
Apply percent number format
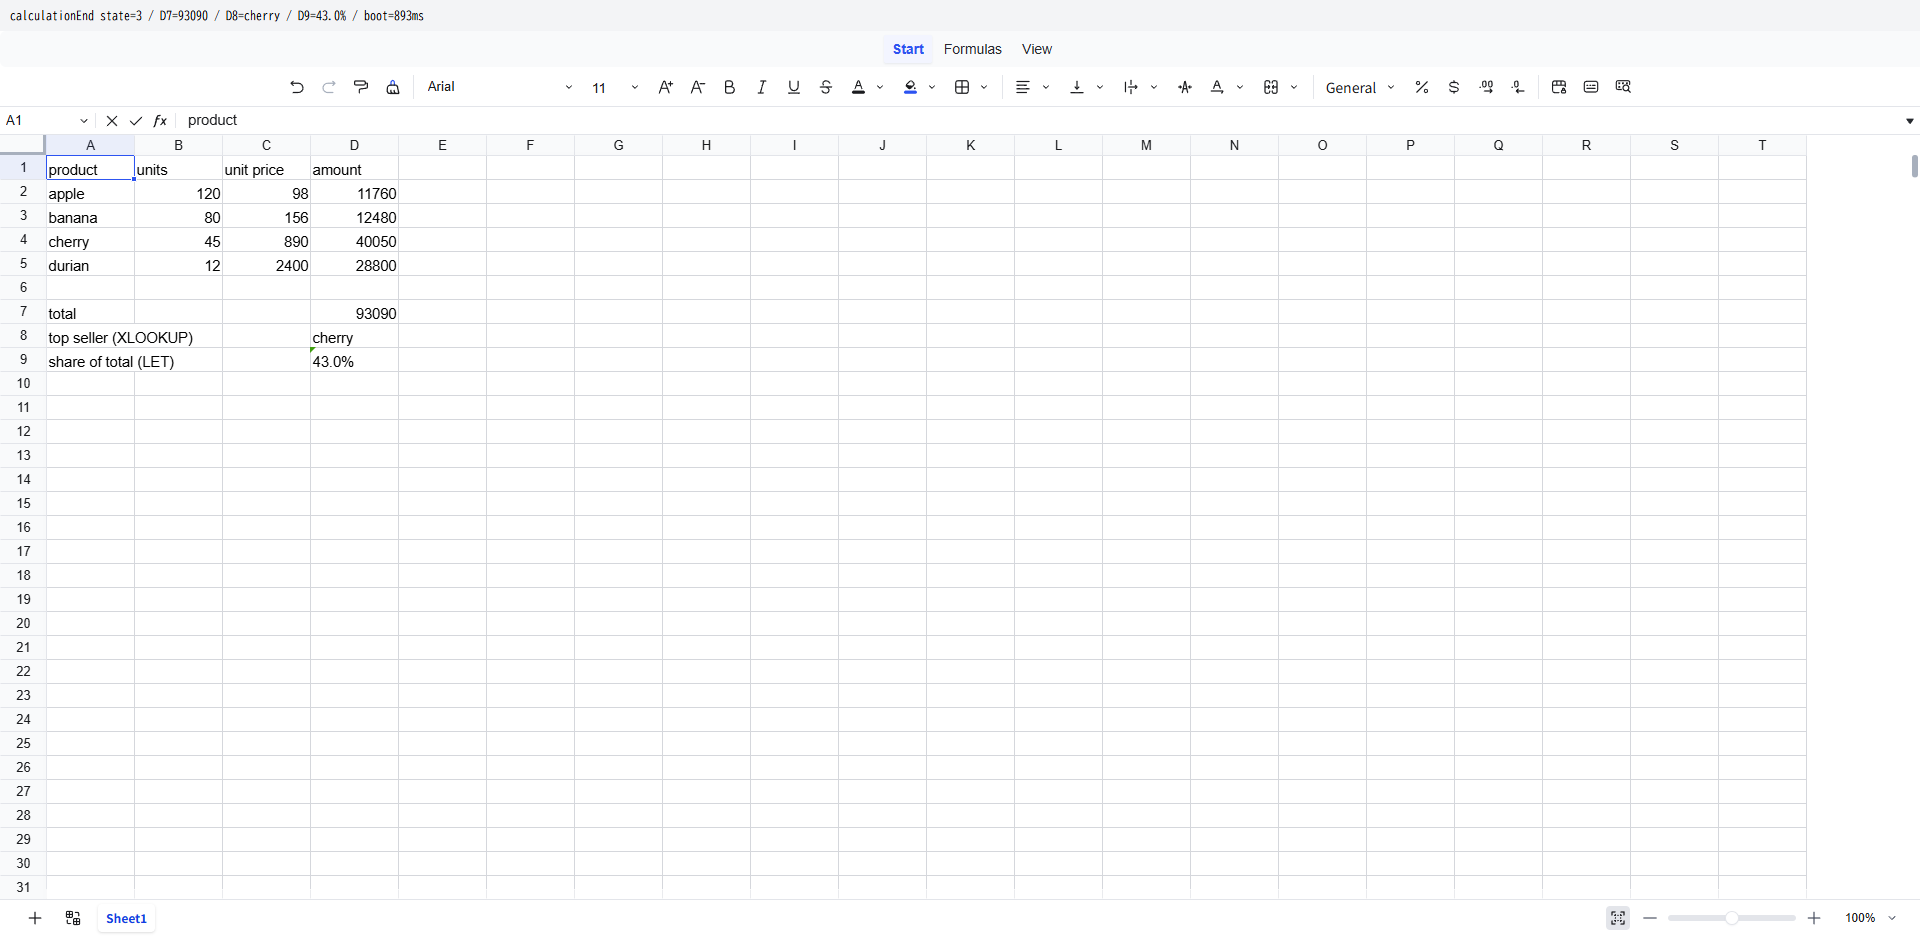pyautogui.click(x=1422, y=87)
